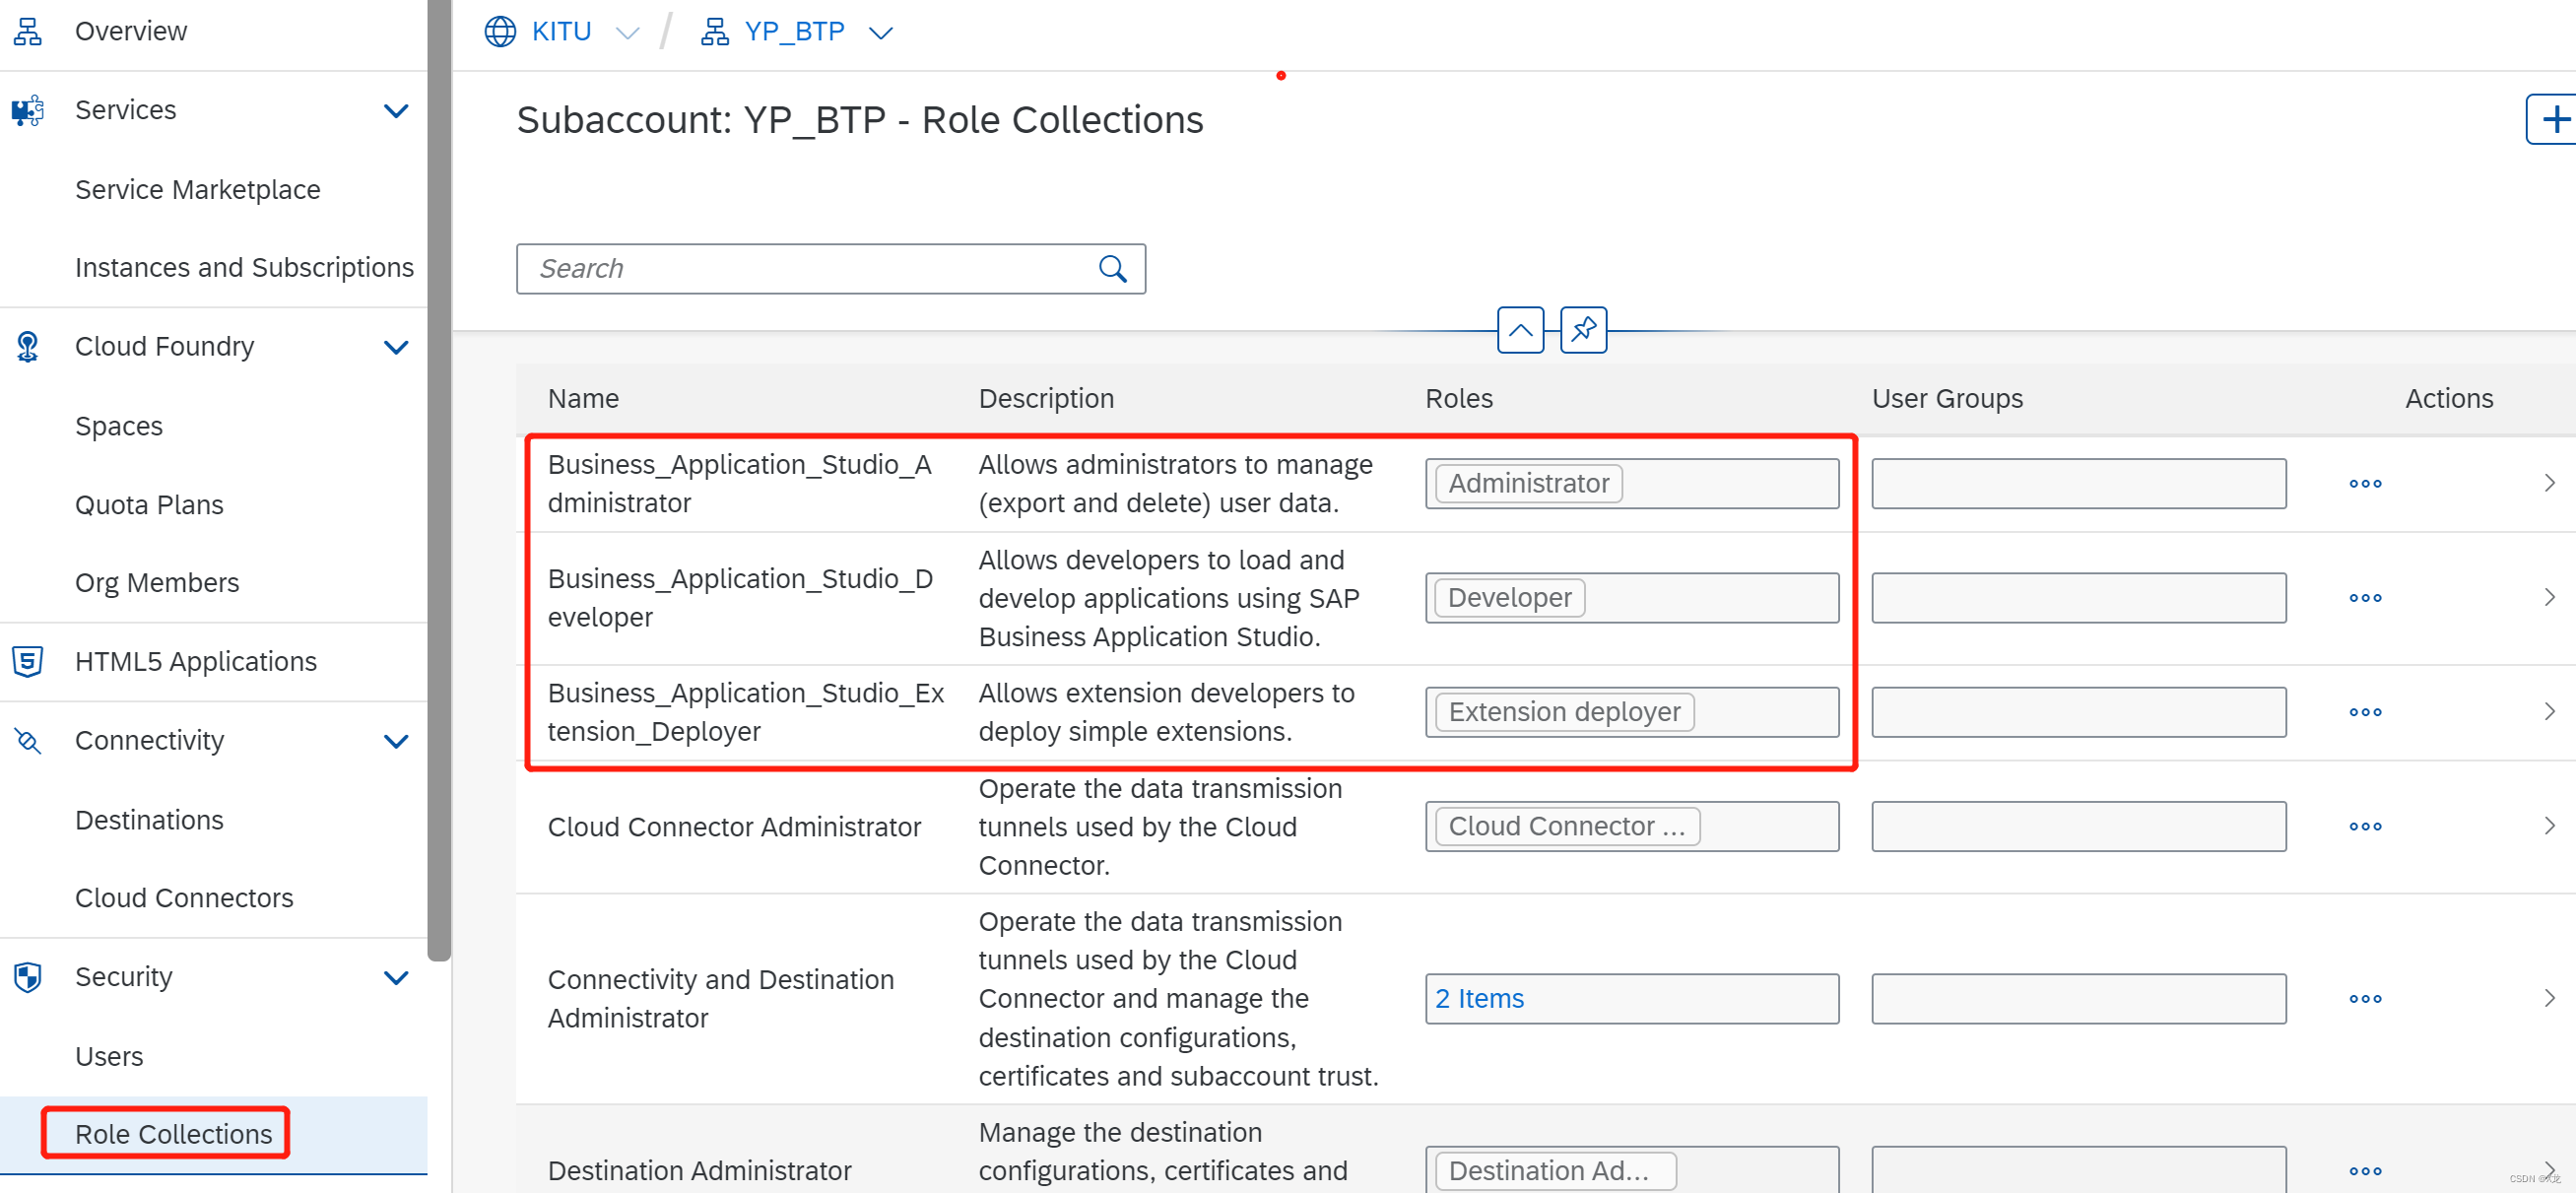Click the Cloud Foundry sidebar icon
This screenshot has width=2576, height=1193.
coord(27,346)
